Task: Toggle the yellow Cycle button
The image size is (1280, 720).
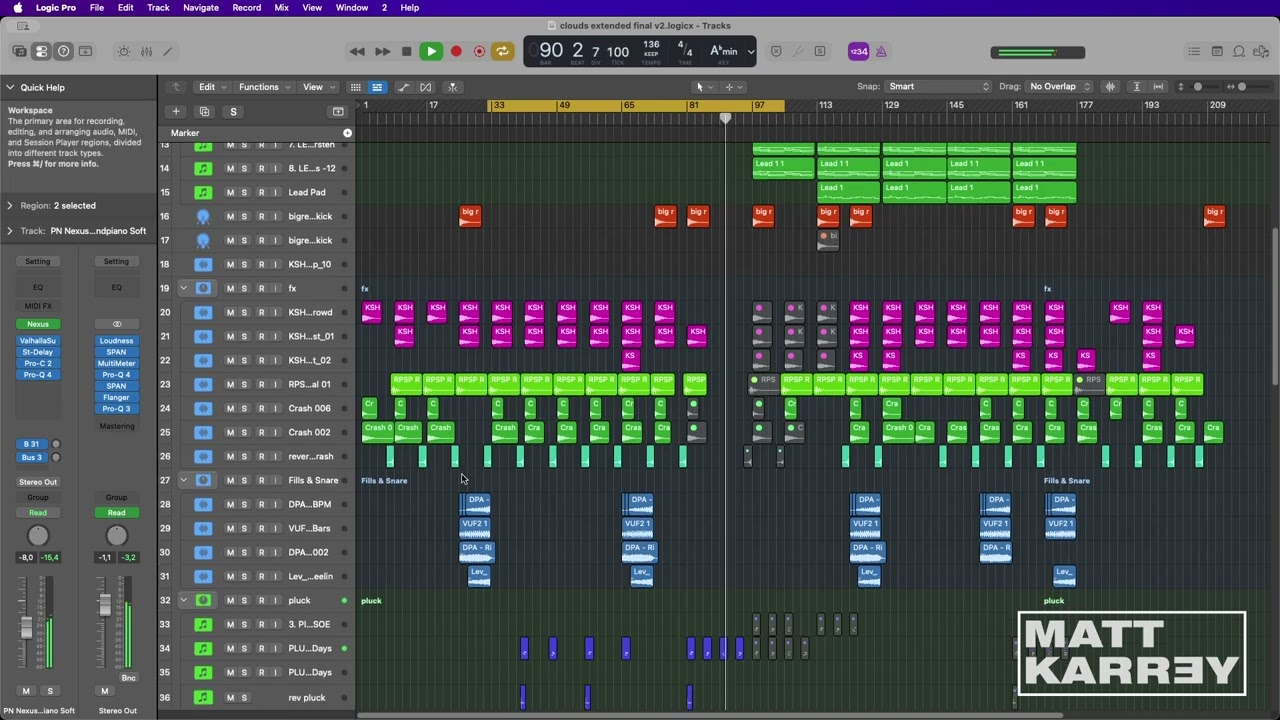Action: point(503,51)
